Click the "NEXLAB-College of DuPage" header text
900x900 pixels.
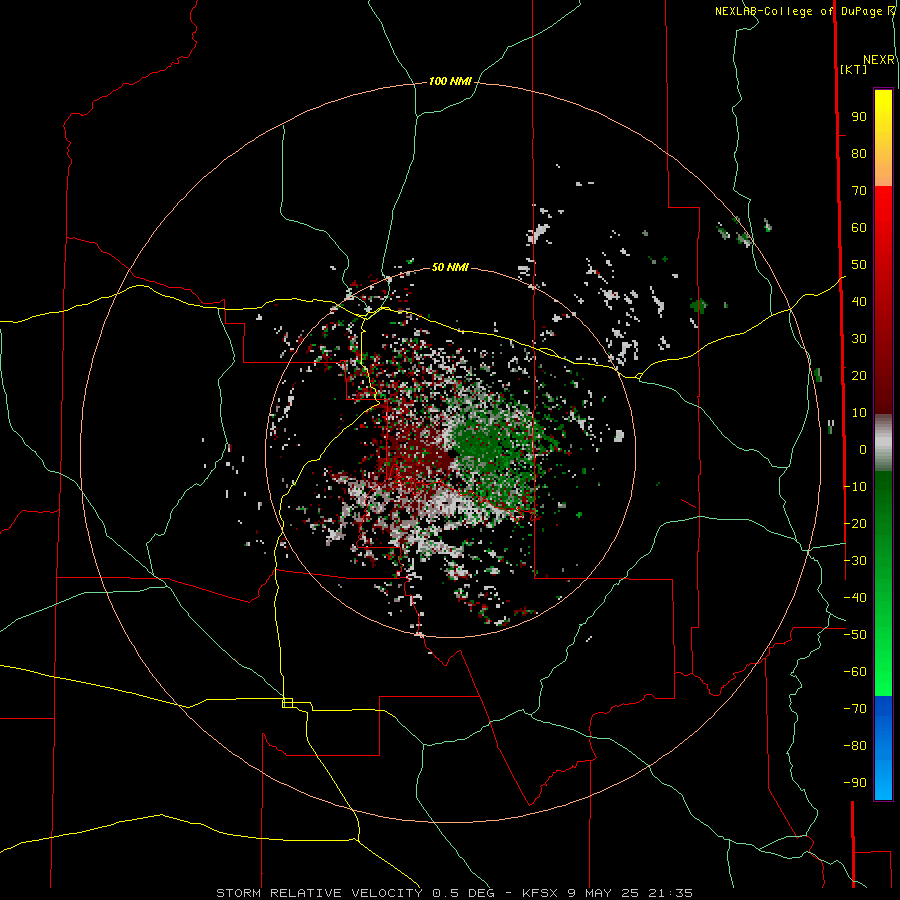801,11
